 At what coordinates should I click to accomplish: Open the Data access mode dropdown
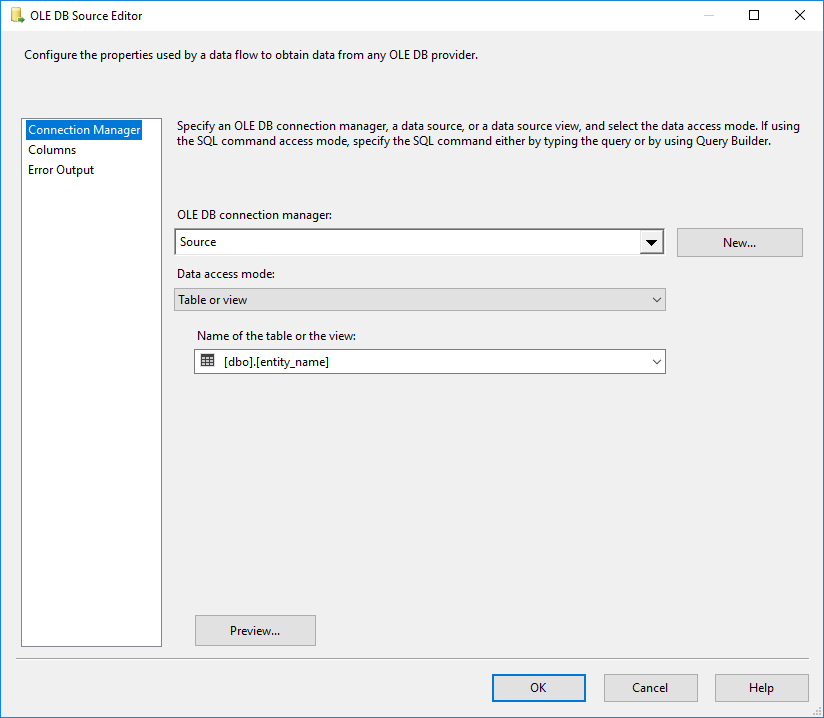420,300
